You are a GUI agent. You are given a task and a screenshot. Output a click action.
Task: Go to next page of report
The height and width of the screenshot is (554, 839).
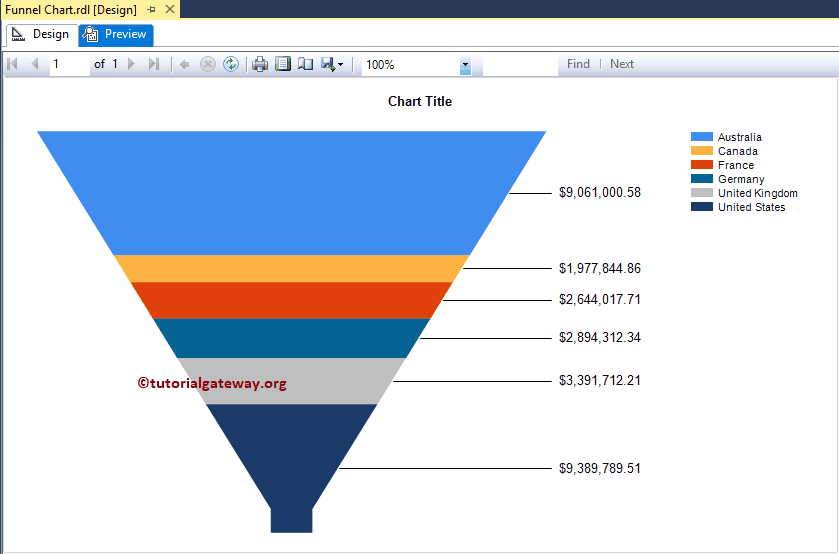pyautogui.click(x=131, y=64)
